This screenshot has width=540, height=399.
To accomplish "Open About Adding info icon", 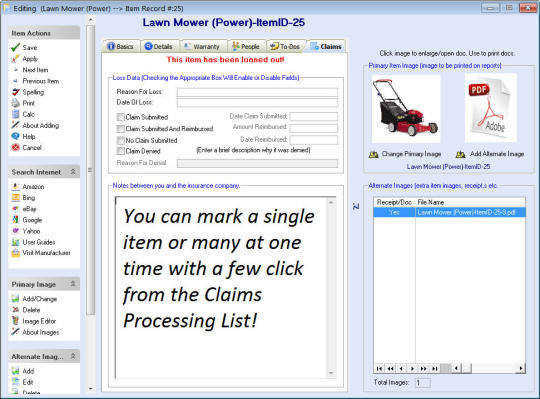I will (15, 125).
